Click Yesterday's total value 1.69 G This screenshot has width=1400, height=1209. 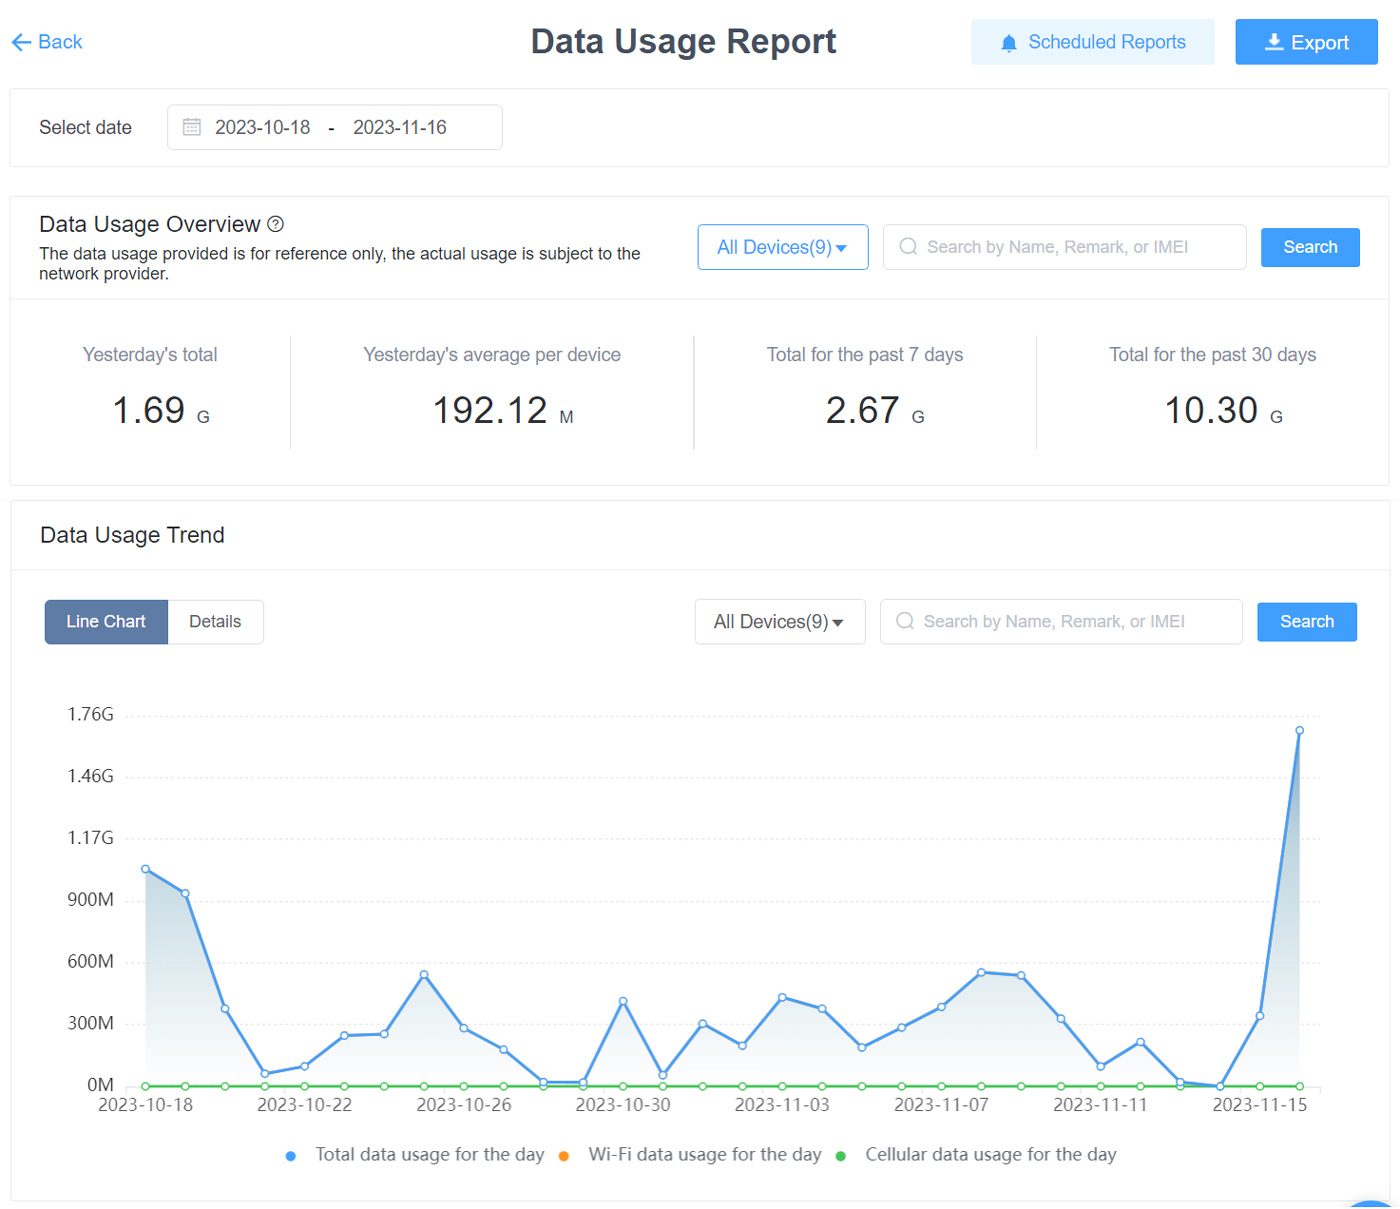pos(161,411)
